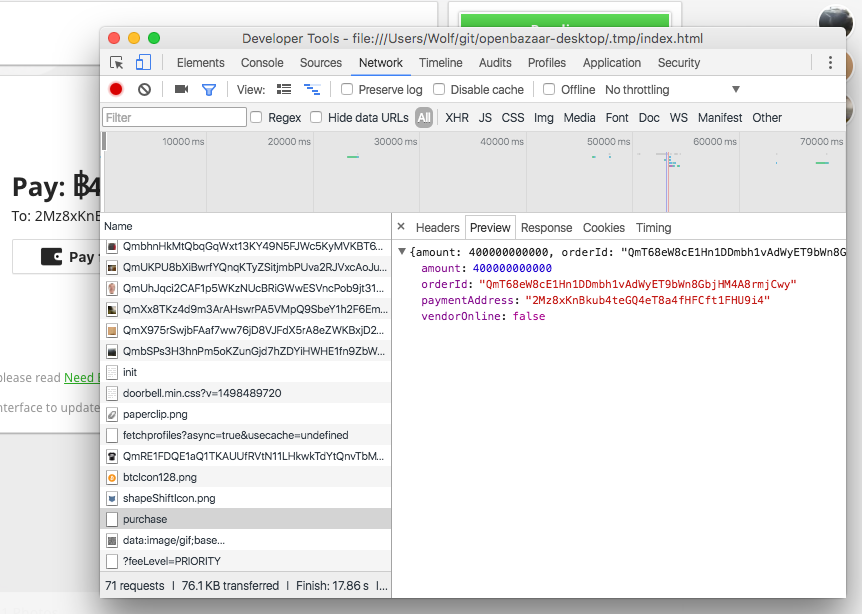
Task: Click the QmUKPU8bXiBwrfYQnqKTyZ request thumbnail
Action: 112,268
